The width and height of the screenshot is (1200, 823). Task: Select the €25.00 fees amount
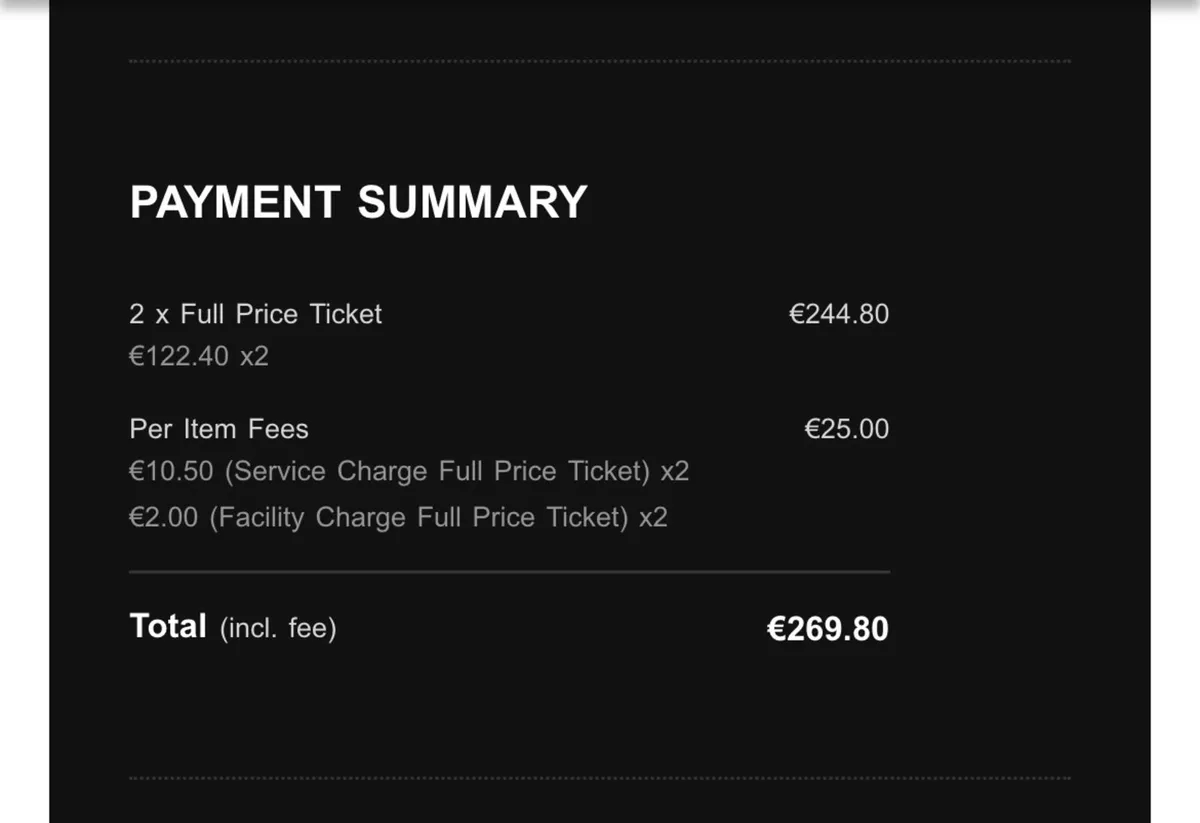pyautogui.click(x=846, y=429)
